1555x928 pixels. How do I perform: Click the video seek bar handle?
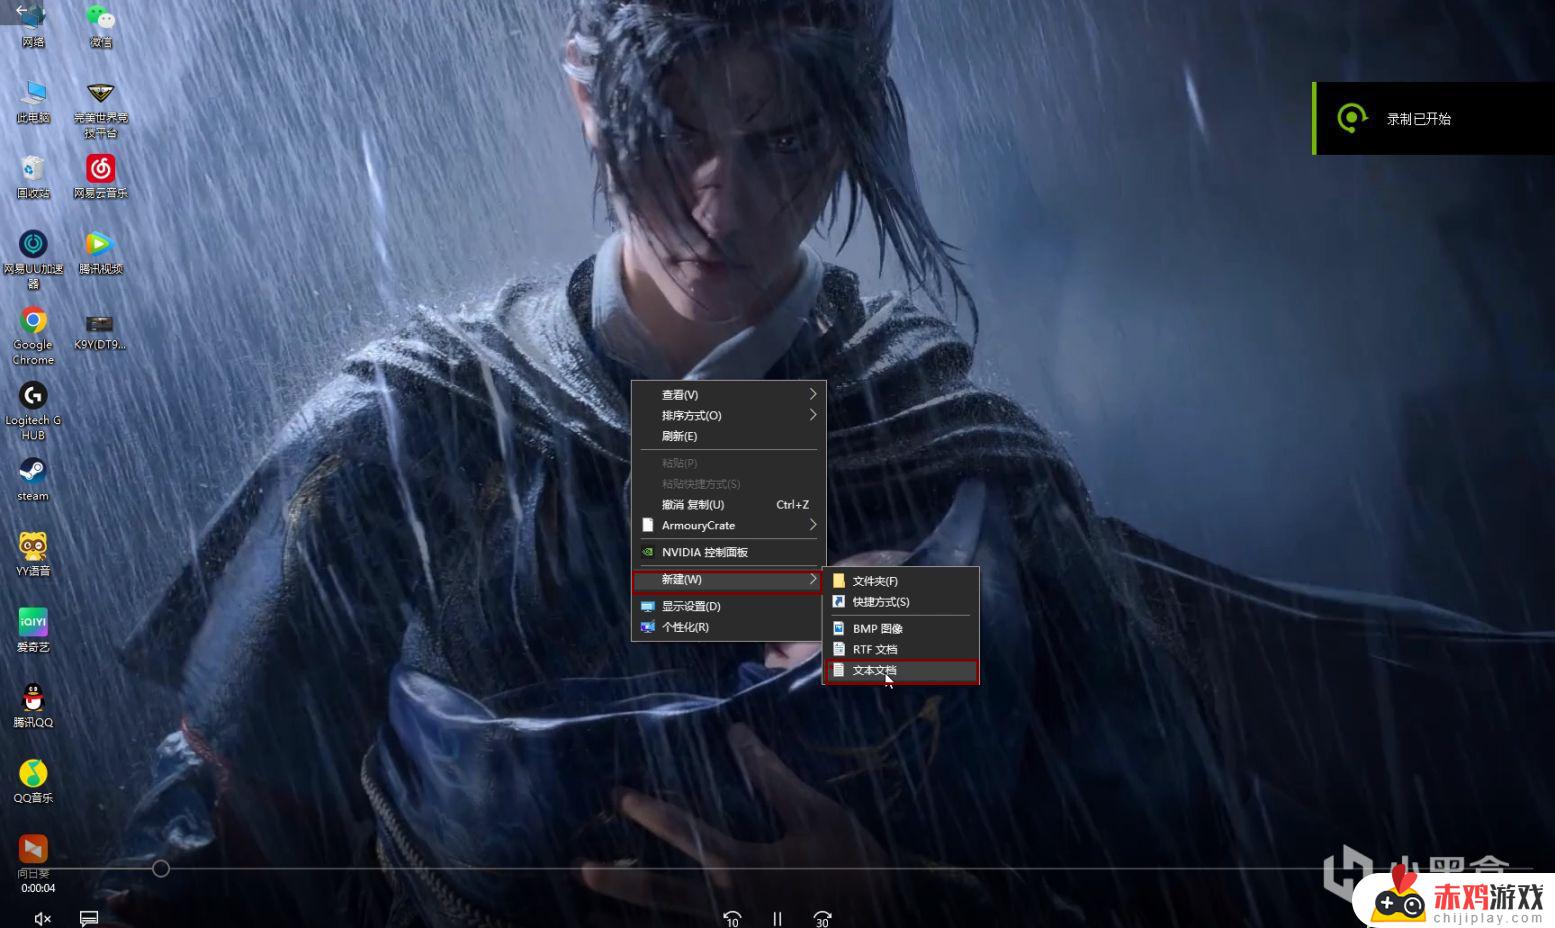click(x=161, y=869)
